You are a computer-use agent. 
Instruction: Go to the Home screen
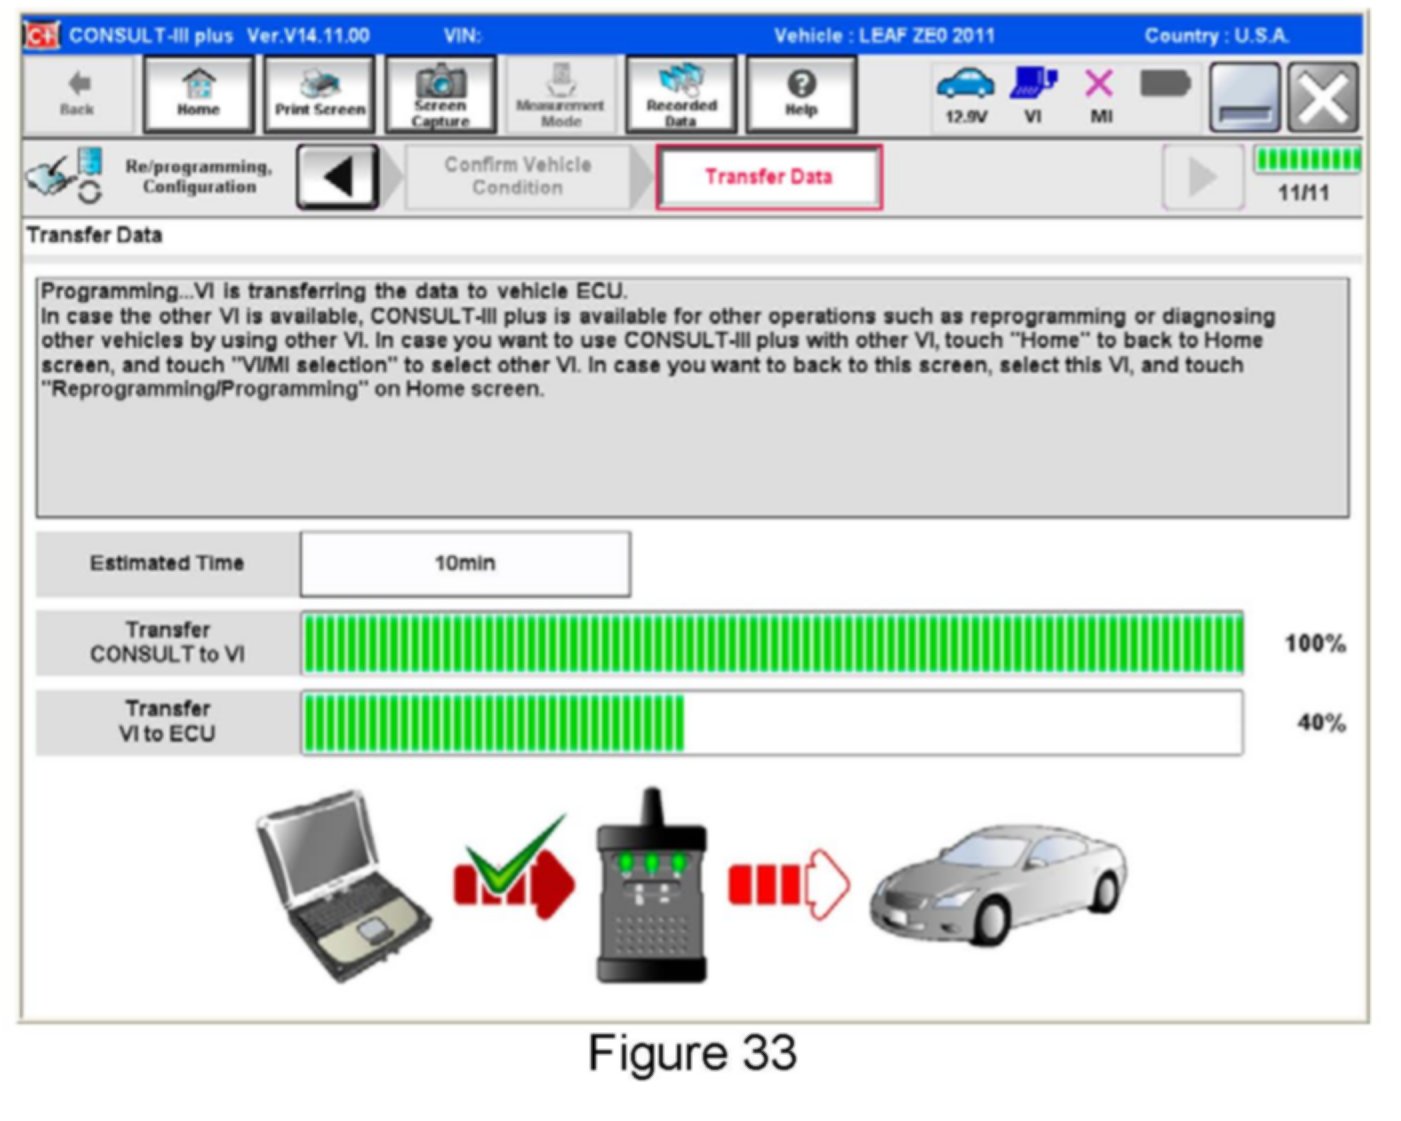198,95
